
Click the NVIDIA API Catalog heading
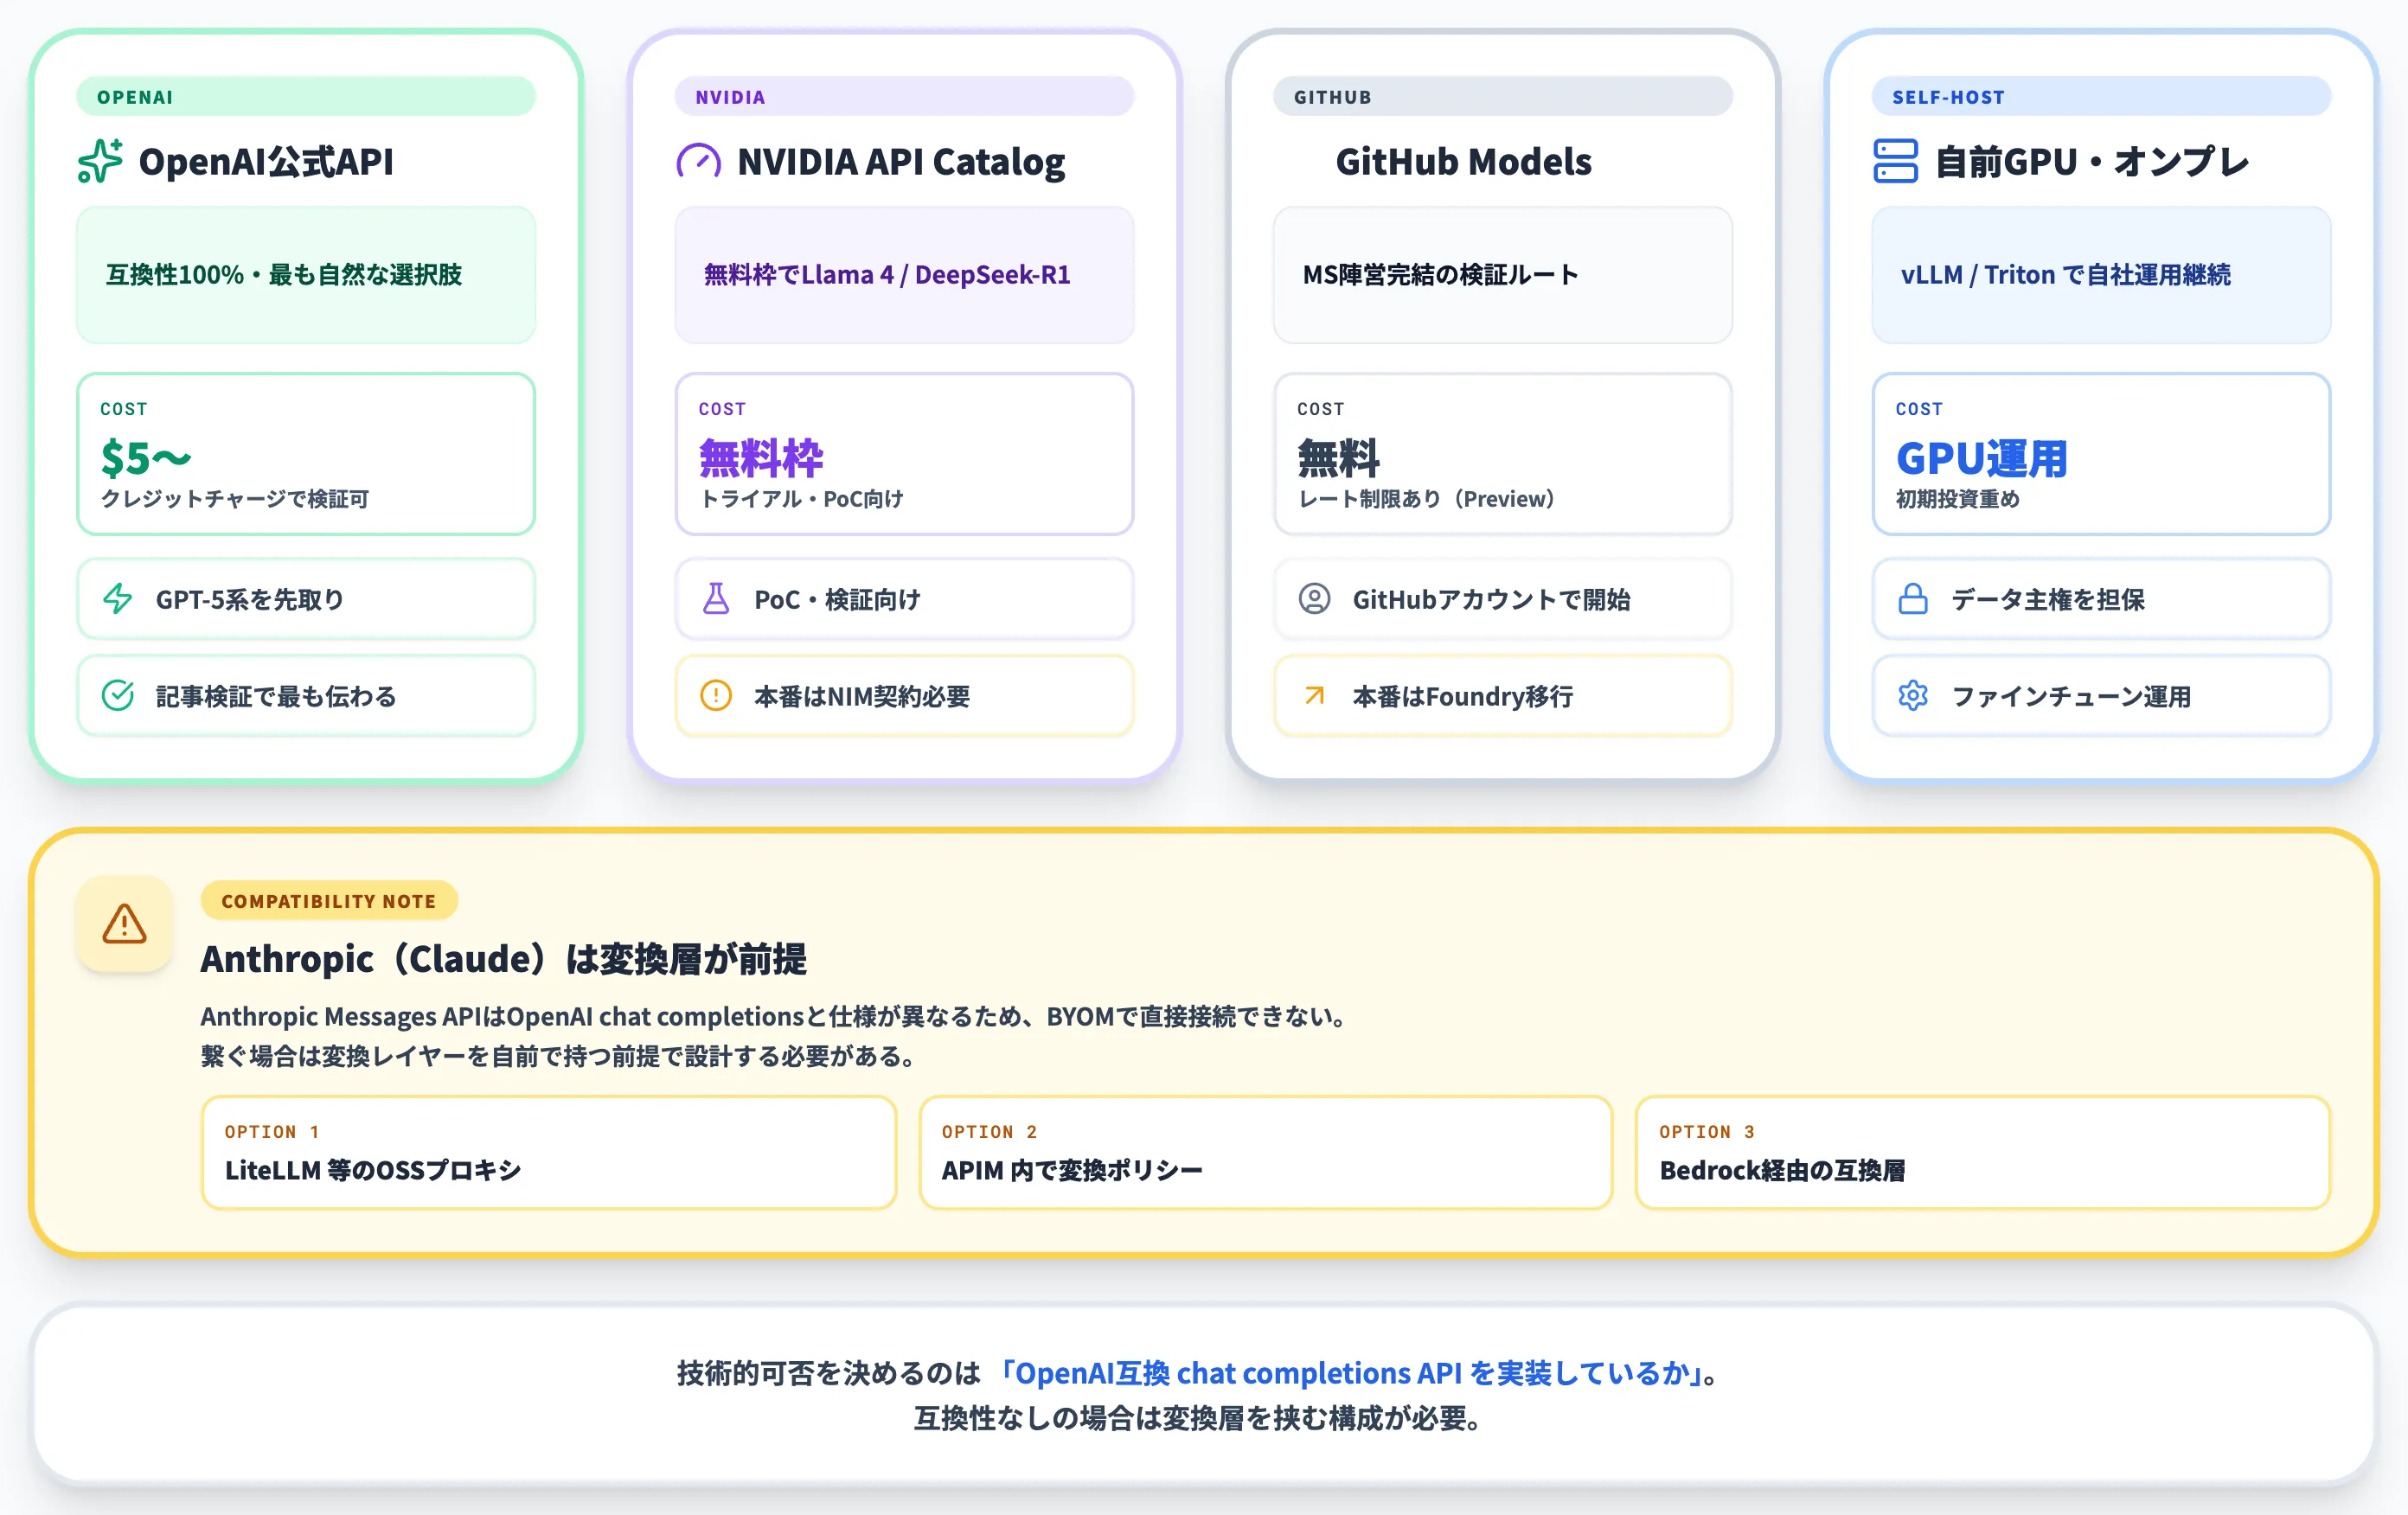(x=901, y=161)
